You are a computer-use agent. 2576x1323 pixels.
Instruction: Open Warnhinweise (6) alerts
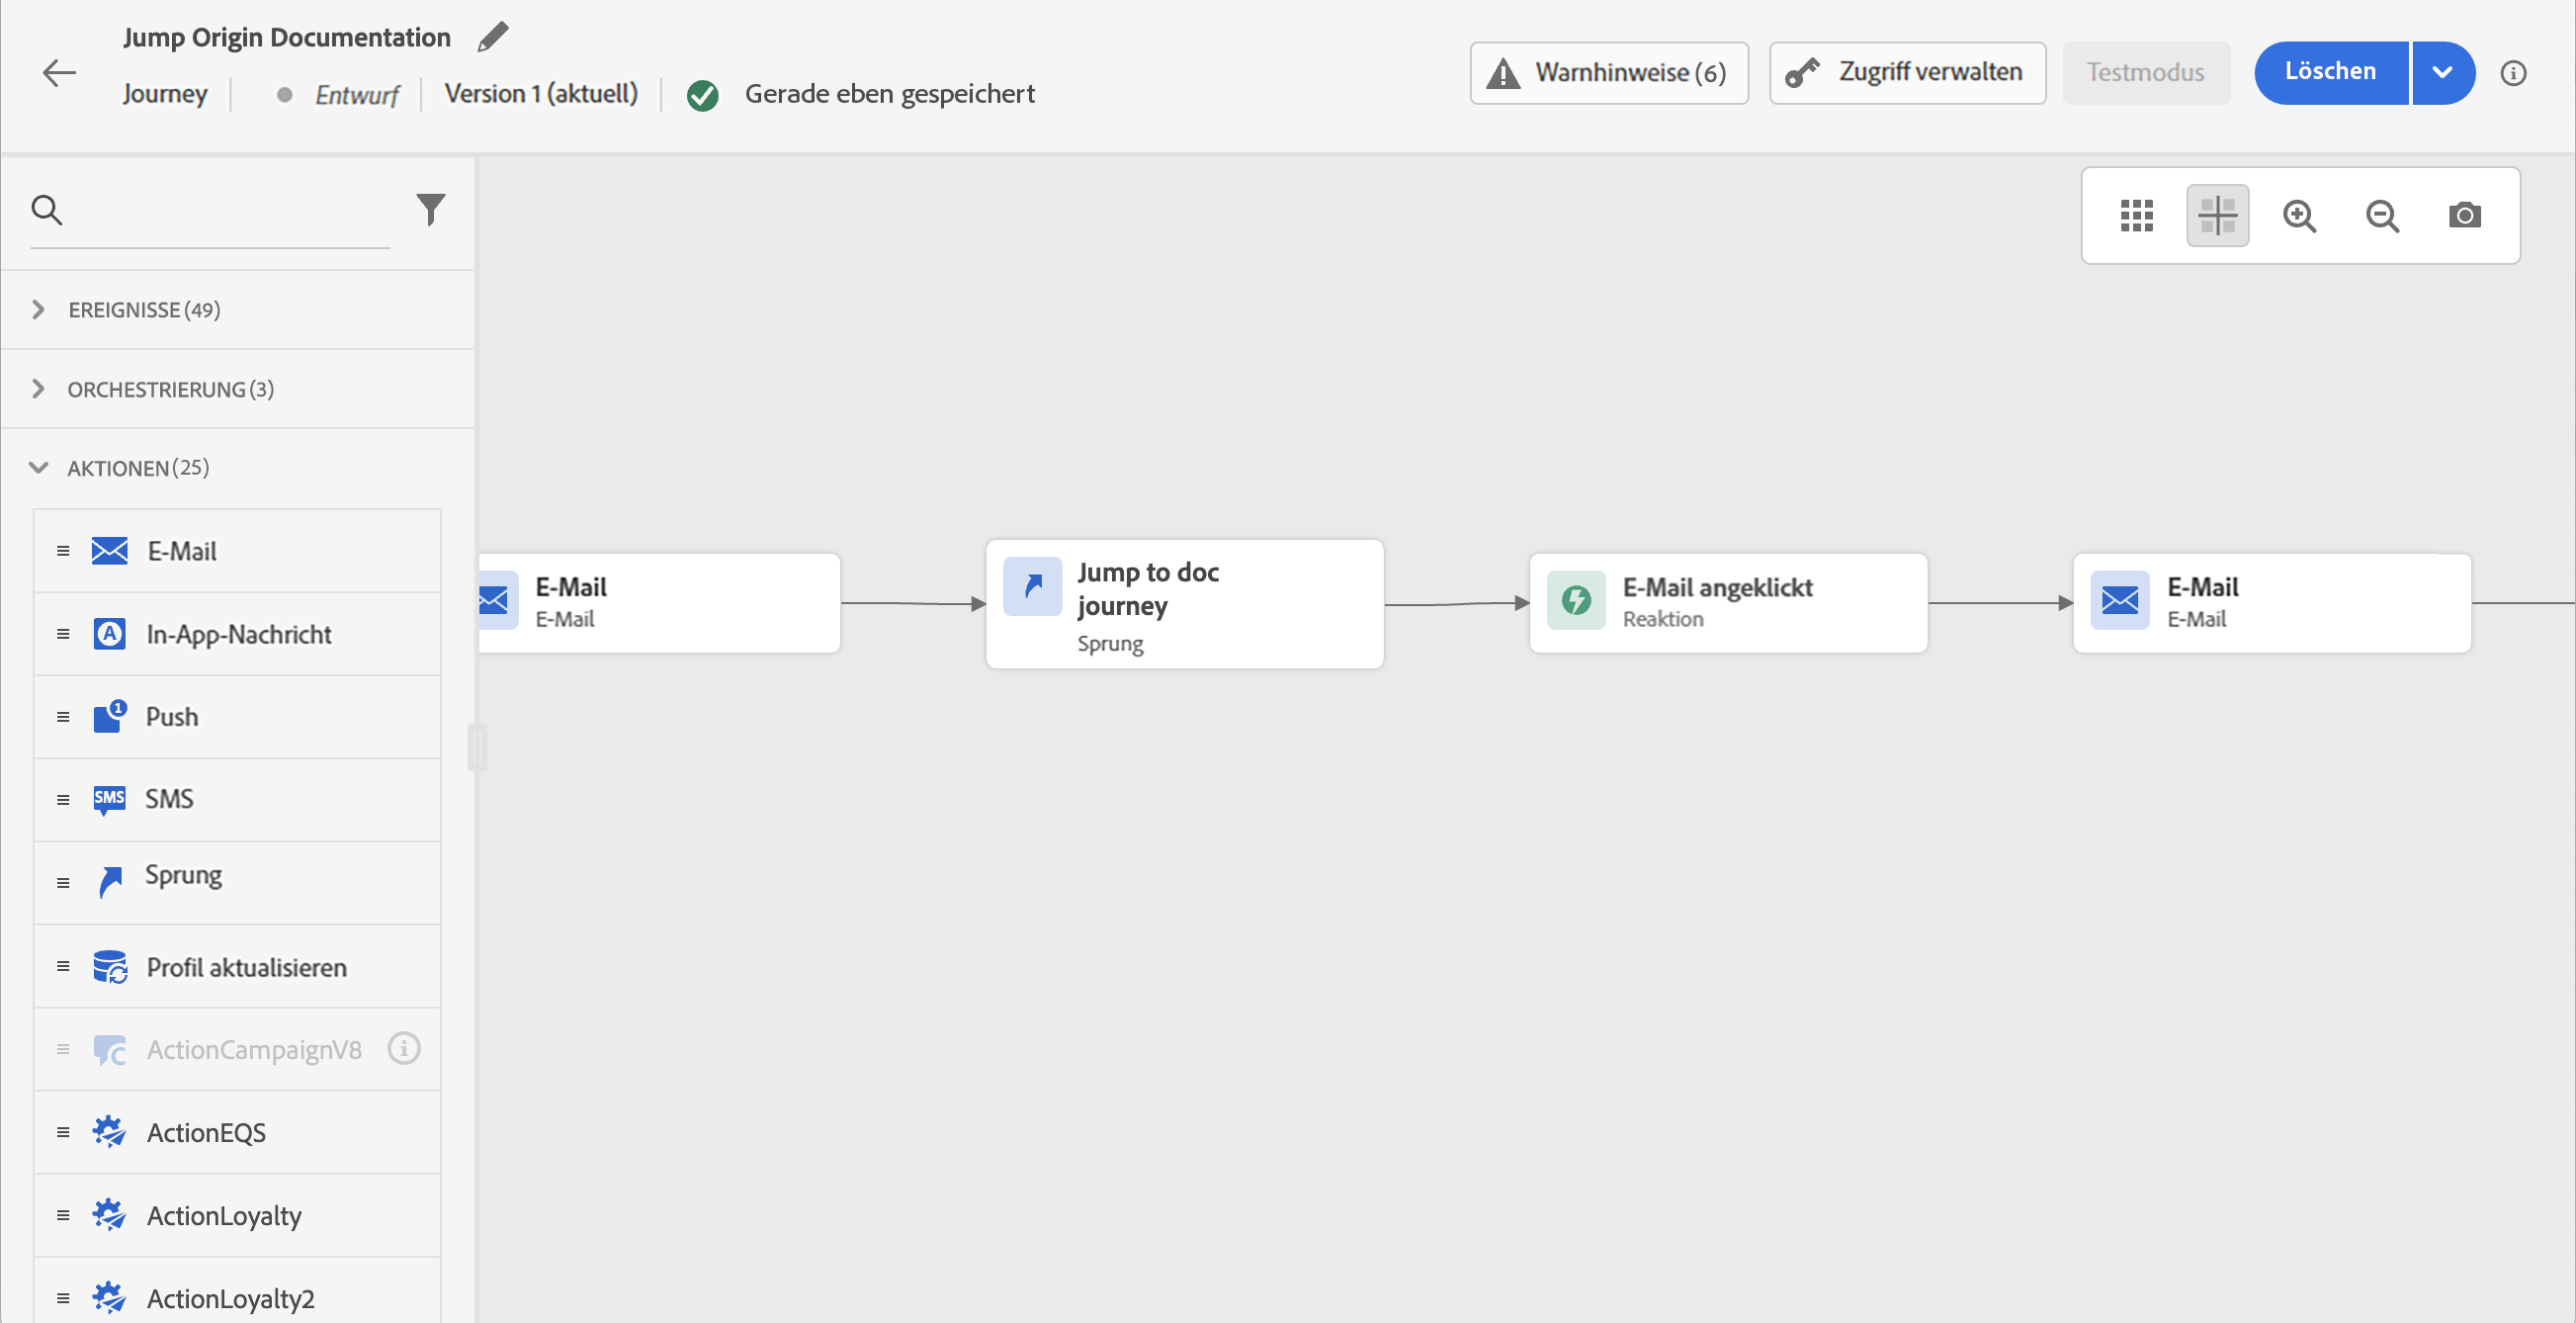pos(1608,72)
